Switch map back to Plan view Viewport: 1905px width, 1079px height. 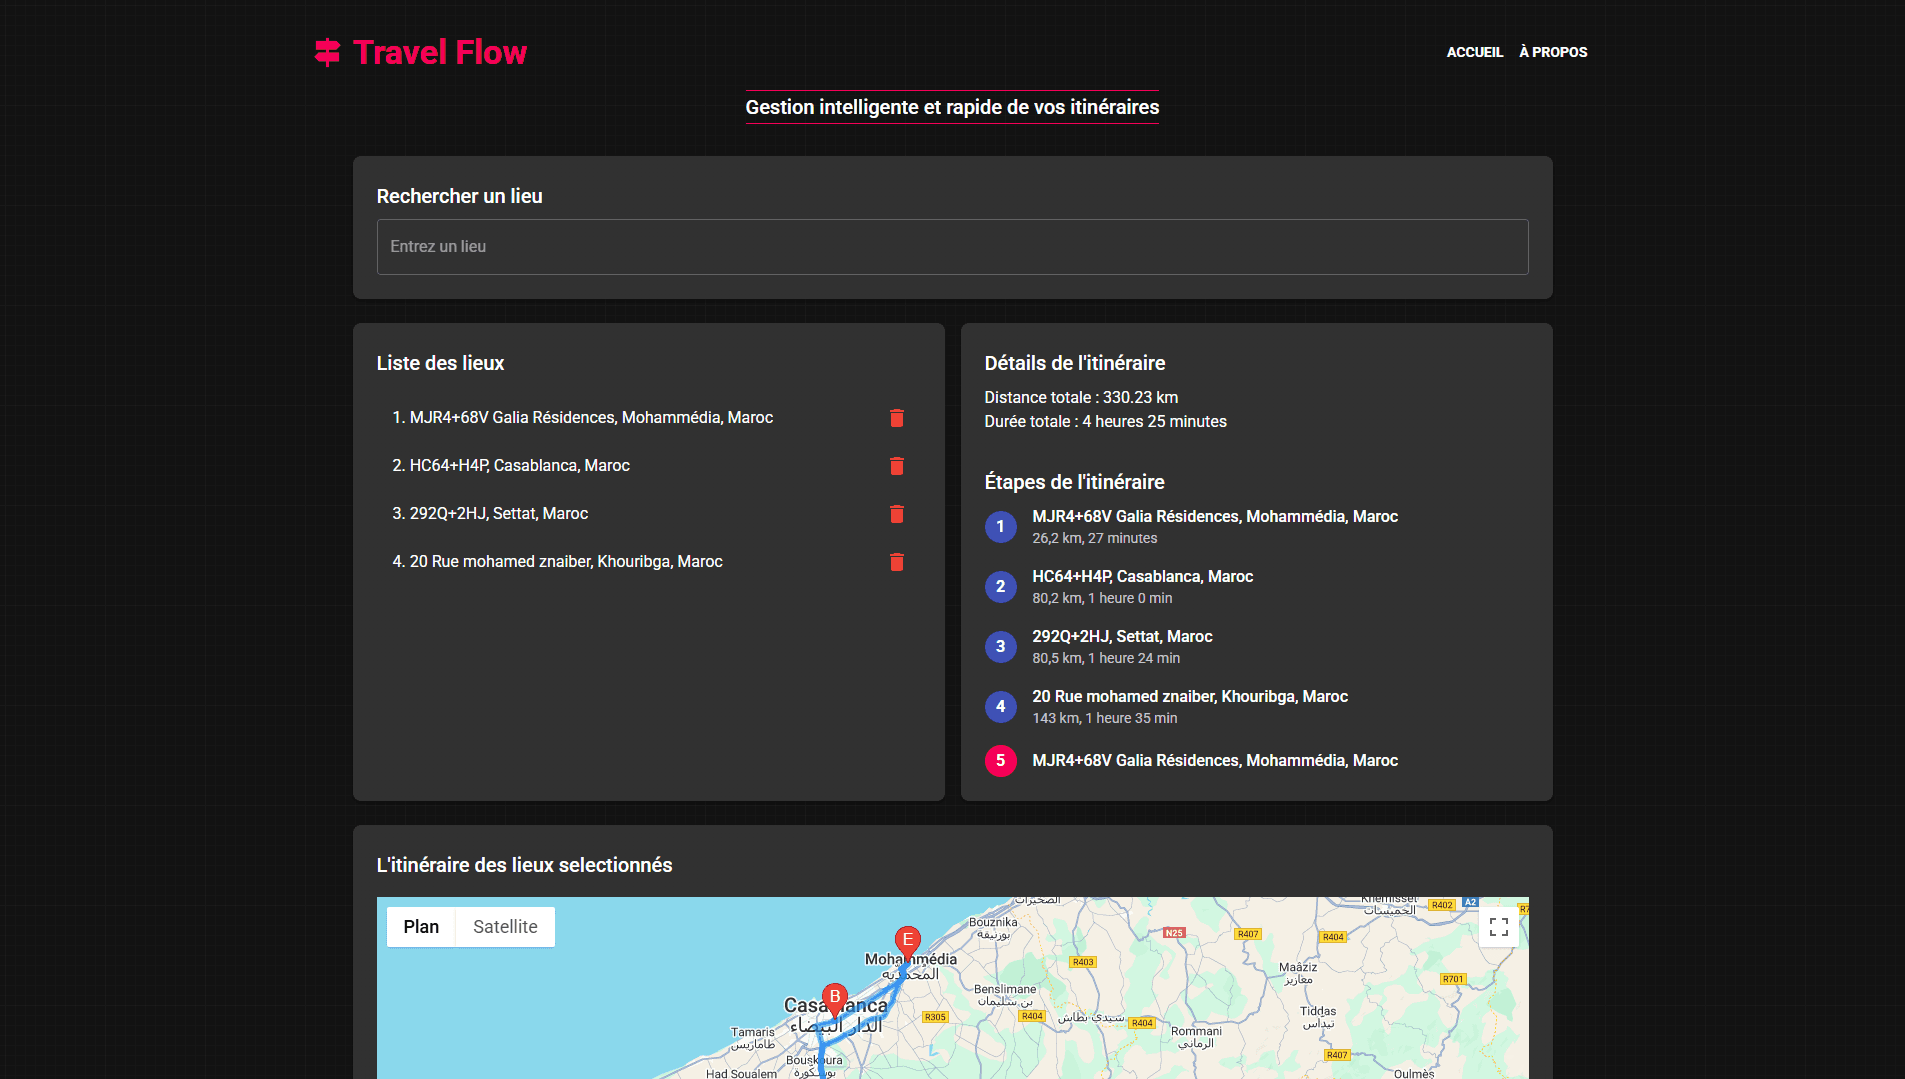pos(421,926)
